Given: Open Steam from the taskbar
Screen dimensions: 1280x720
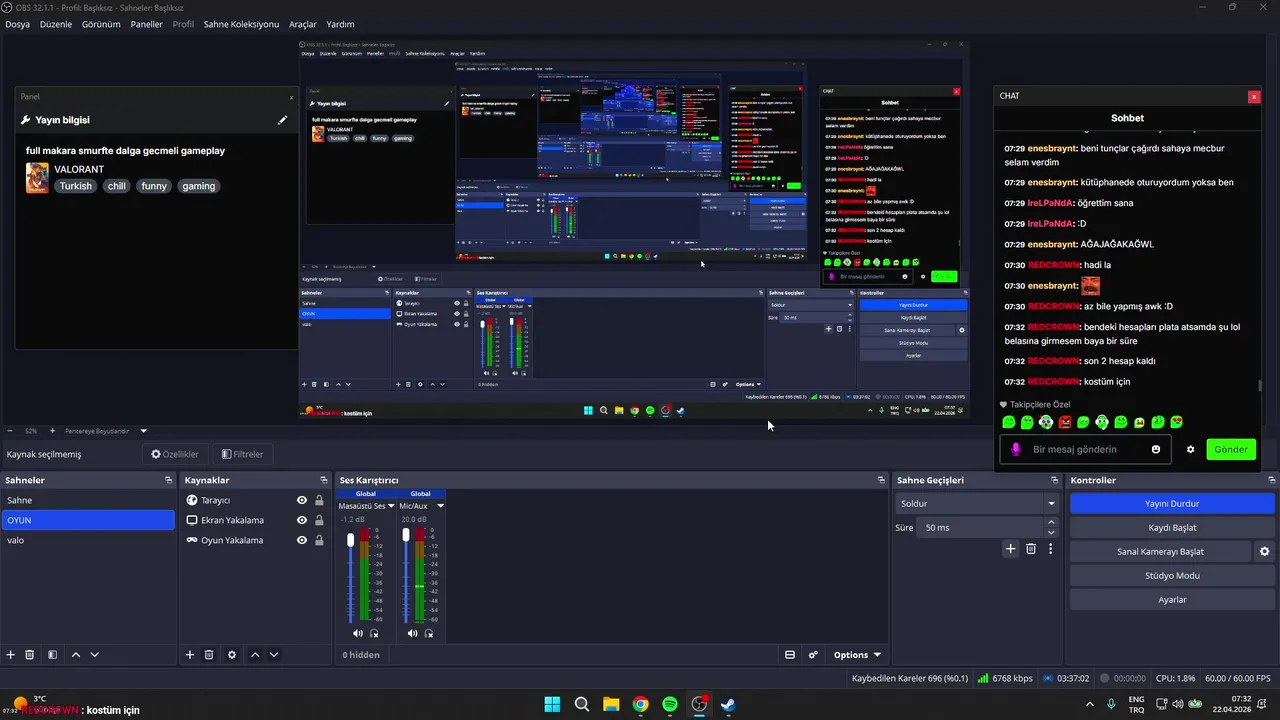Looking at the screenshot, I should 729,705.
